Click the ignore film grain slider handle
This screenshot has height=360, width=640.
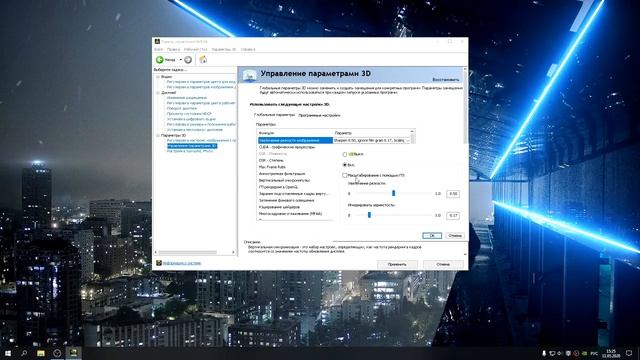[x=369, y=215]
